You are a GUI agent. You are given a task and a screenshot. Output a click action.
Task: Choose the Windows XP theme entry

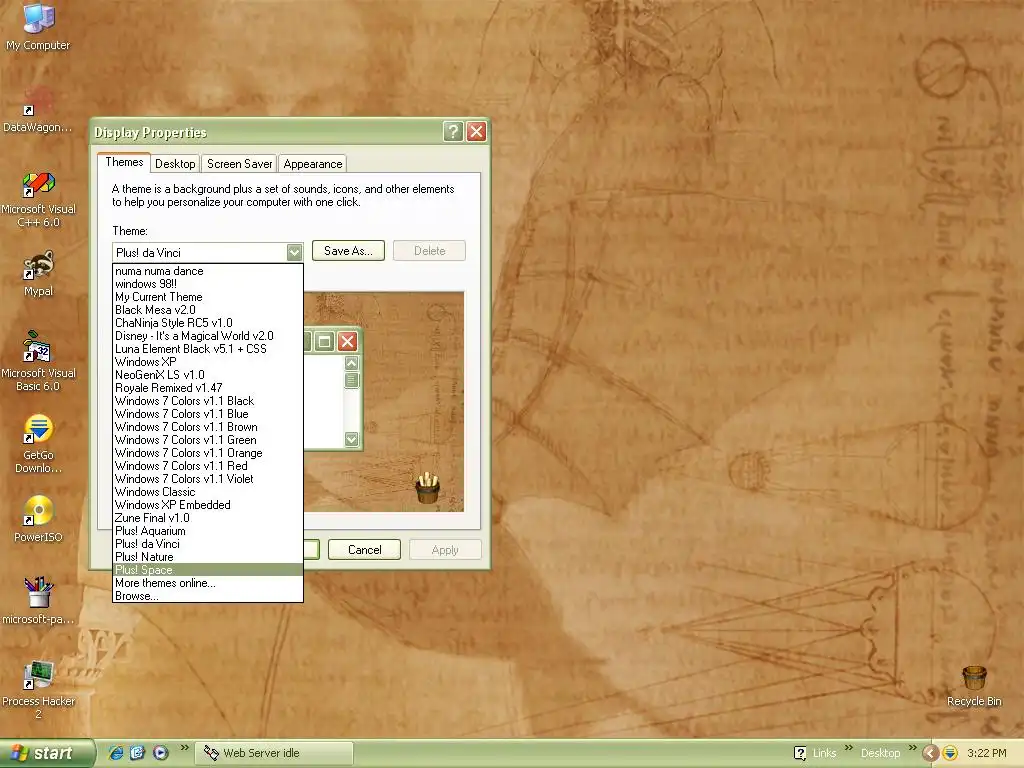pyautogui.click(x=208, y=362)
